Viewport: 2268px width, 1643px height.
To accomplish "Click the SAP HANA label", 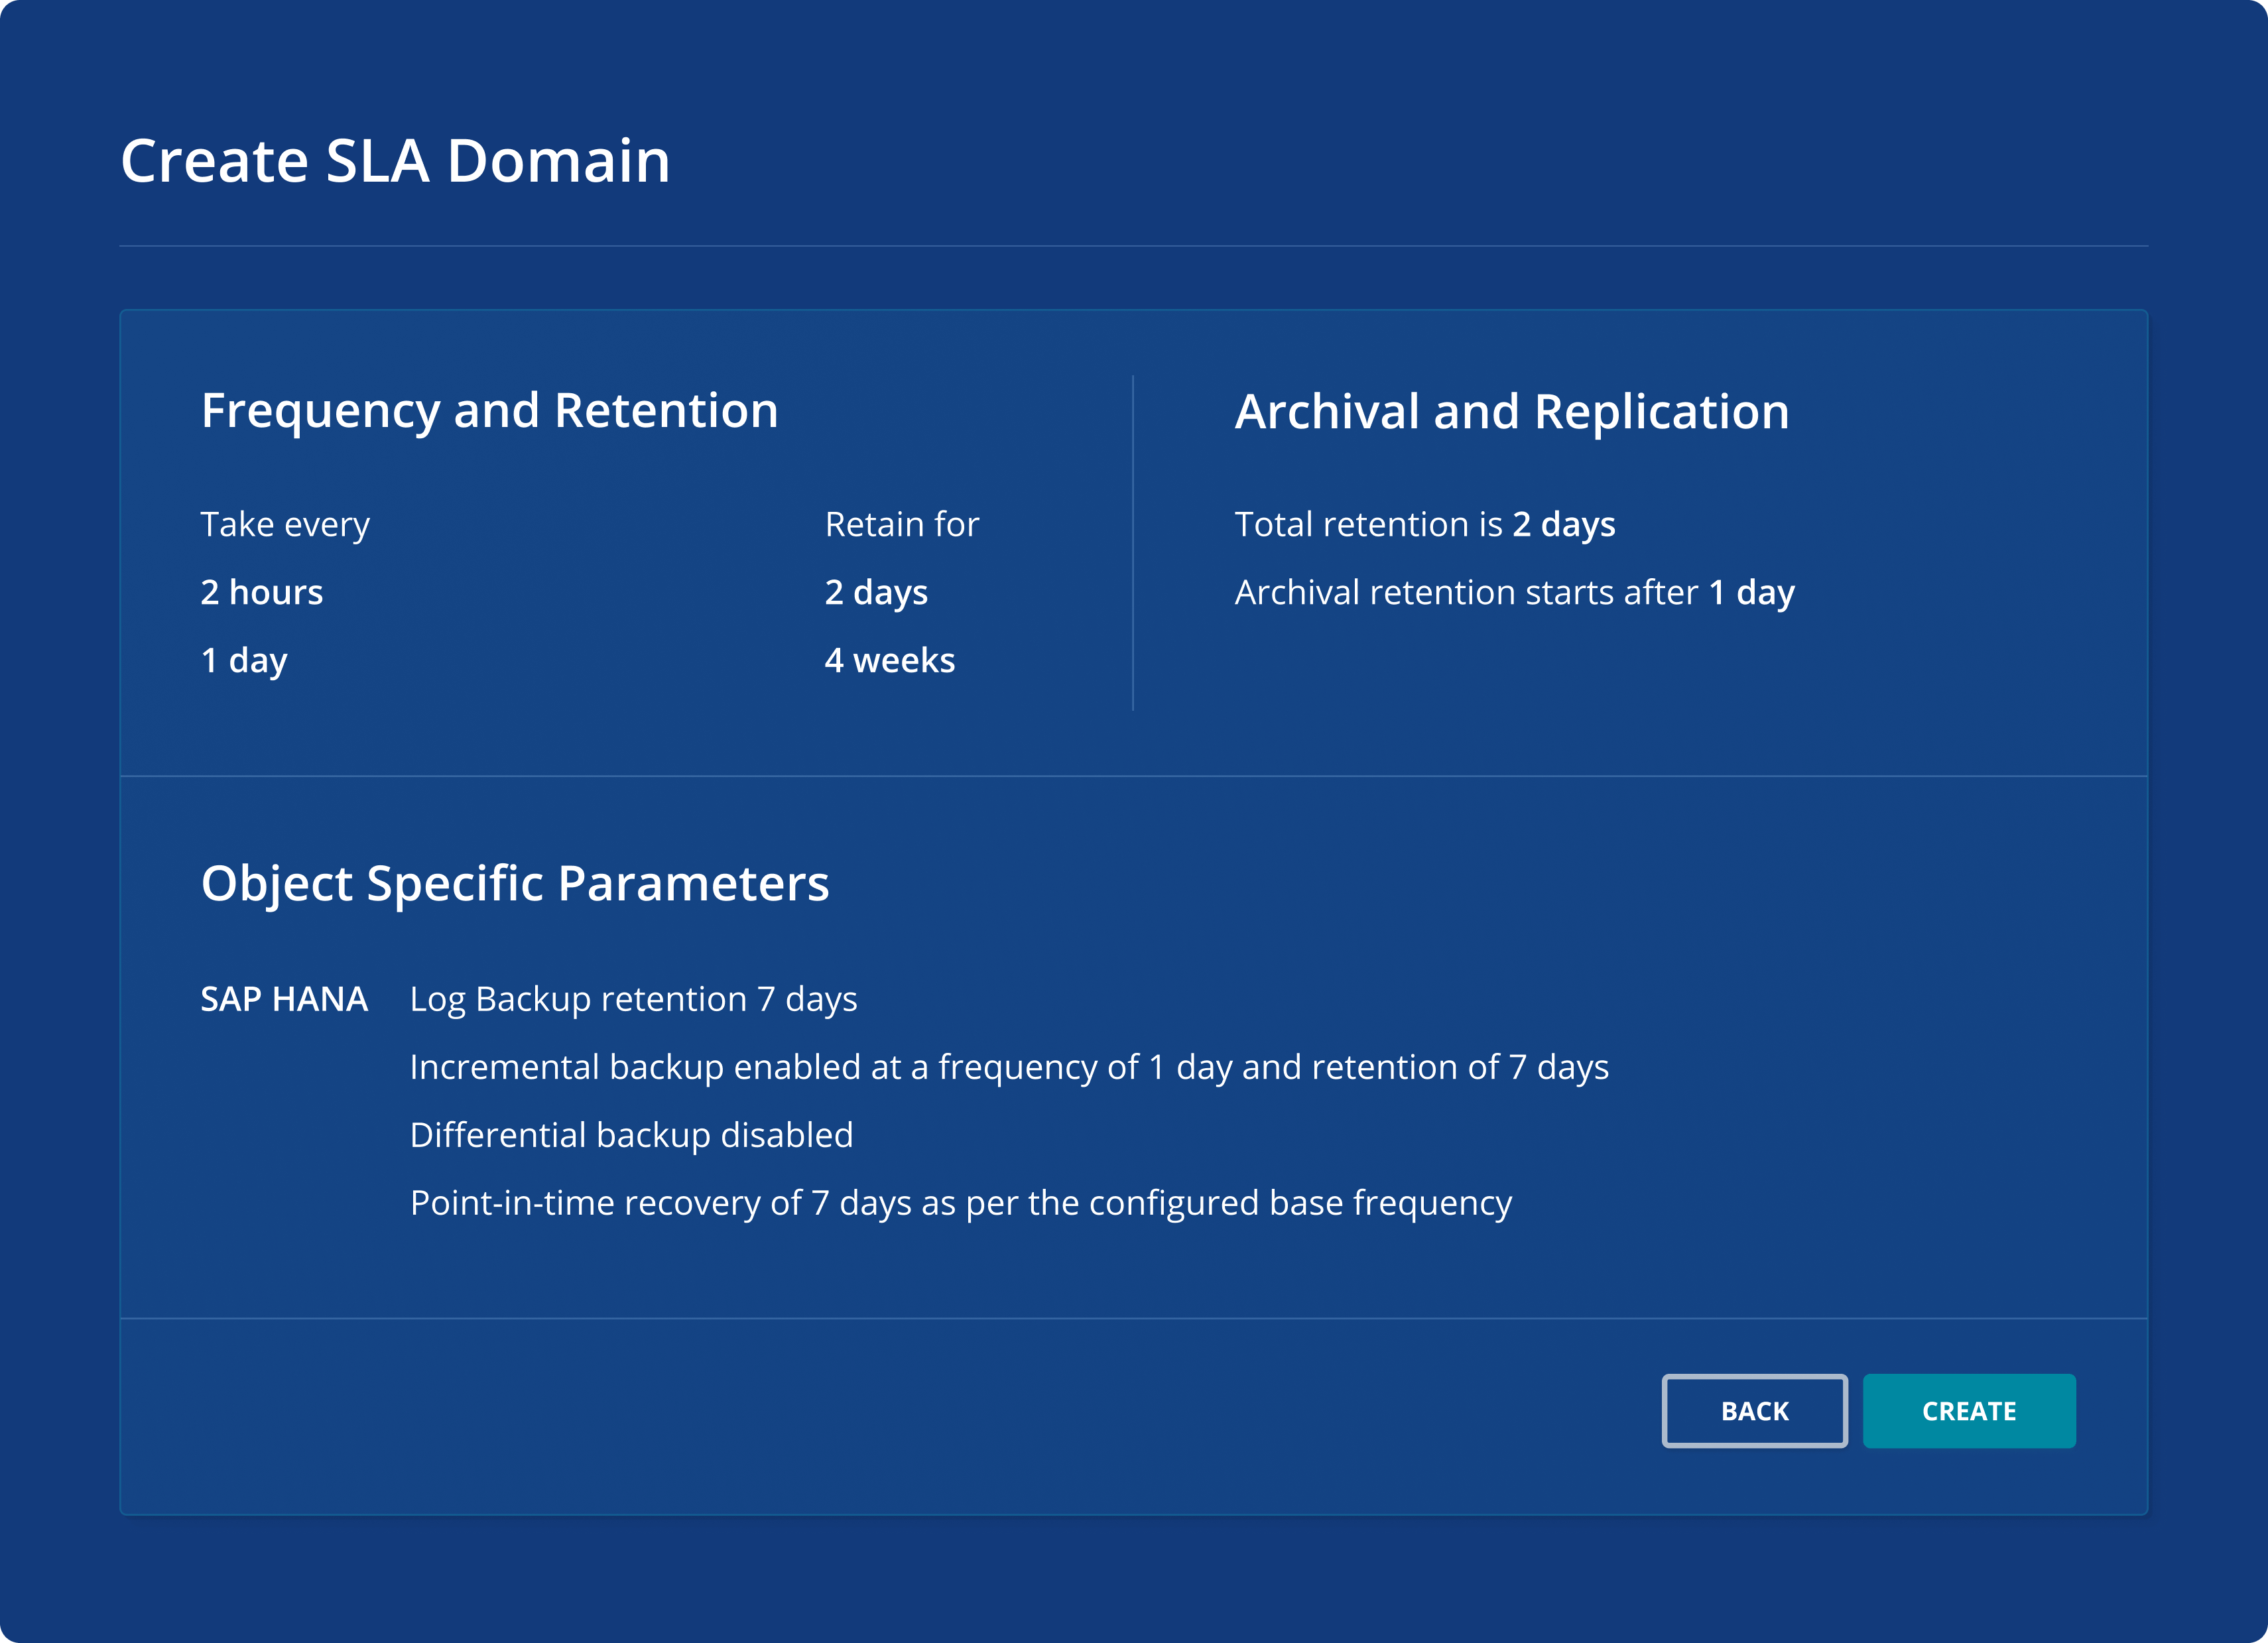I will pos(284,999).
